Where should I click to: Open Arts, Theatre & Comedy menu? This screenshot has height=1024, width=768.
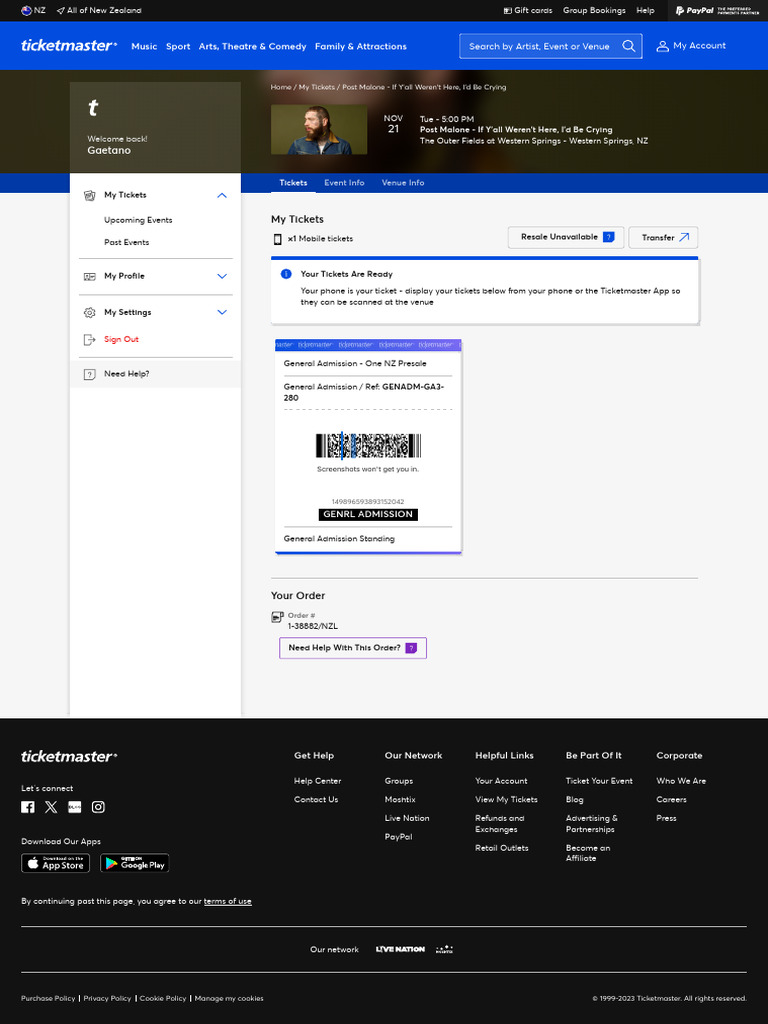pyautogui.click(x=253, y=46)
